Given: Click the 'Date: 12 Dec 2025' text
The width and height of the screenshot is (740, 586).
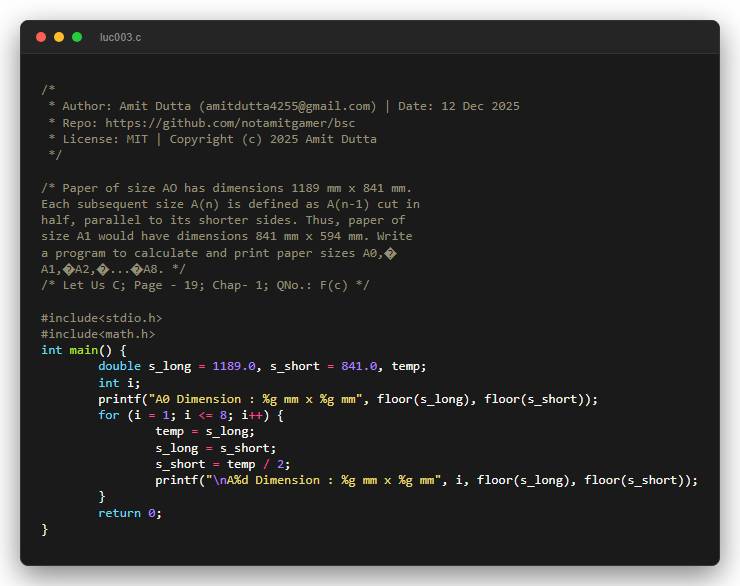Looking at the screenshot, I should (x=459, y=106).
